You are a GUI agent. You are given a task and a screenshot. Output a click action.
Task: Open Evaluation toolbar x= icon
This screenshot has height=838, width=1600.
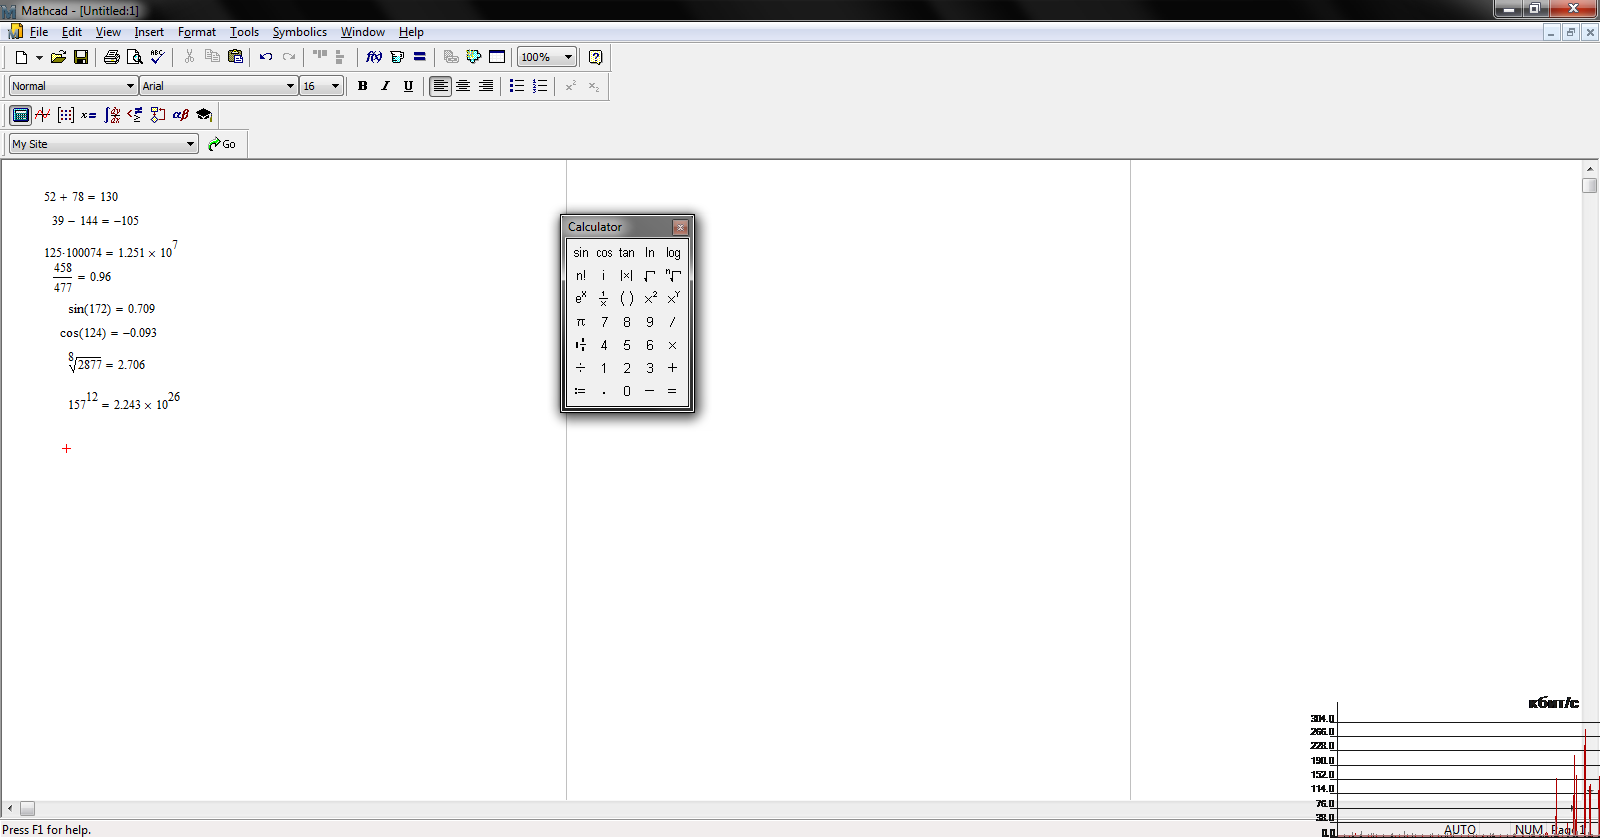click(x=89, y=115)
